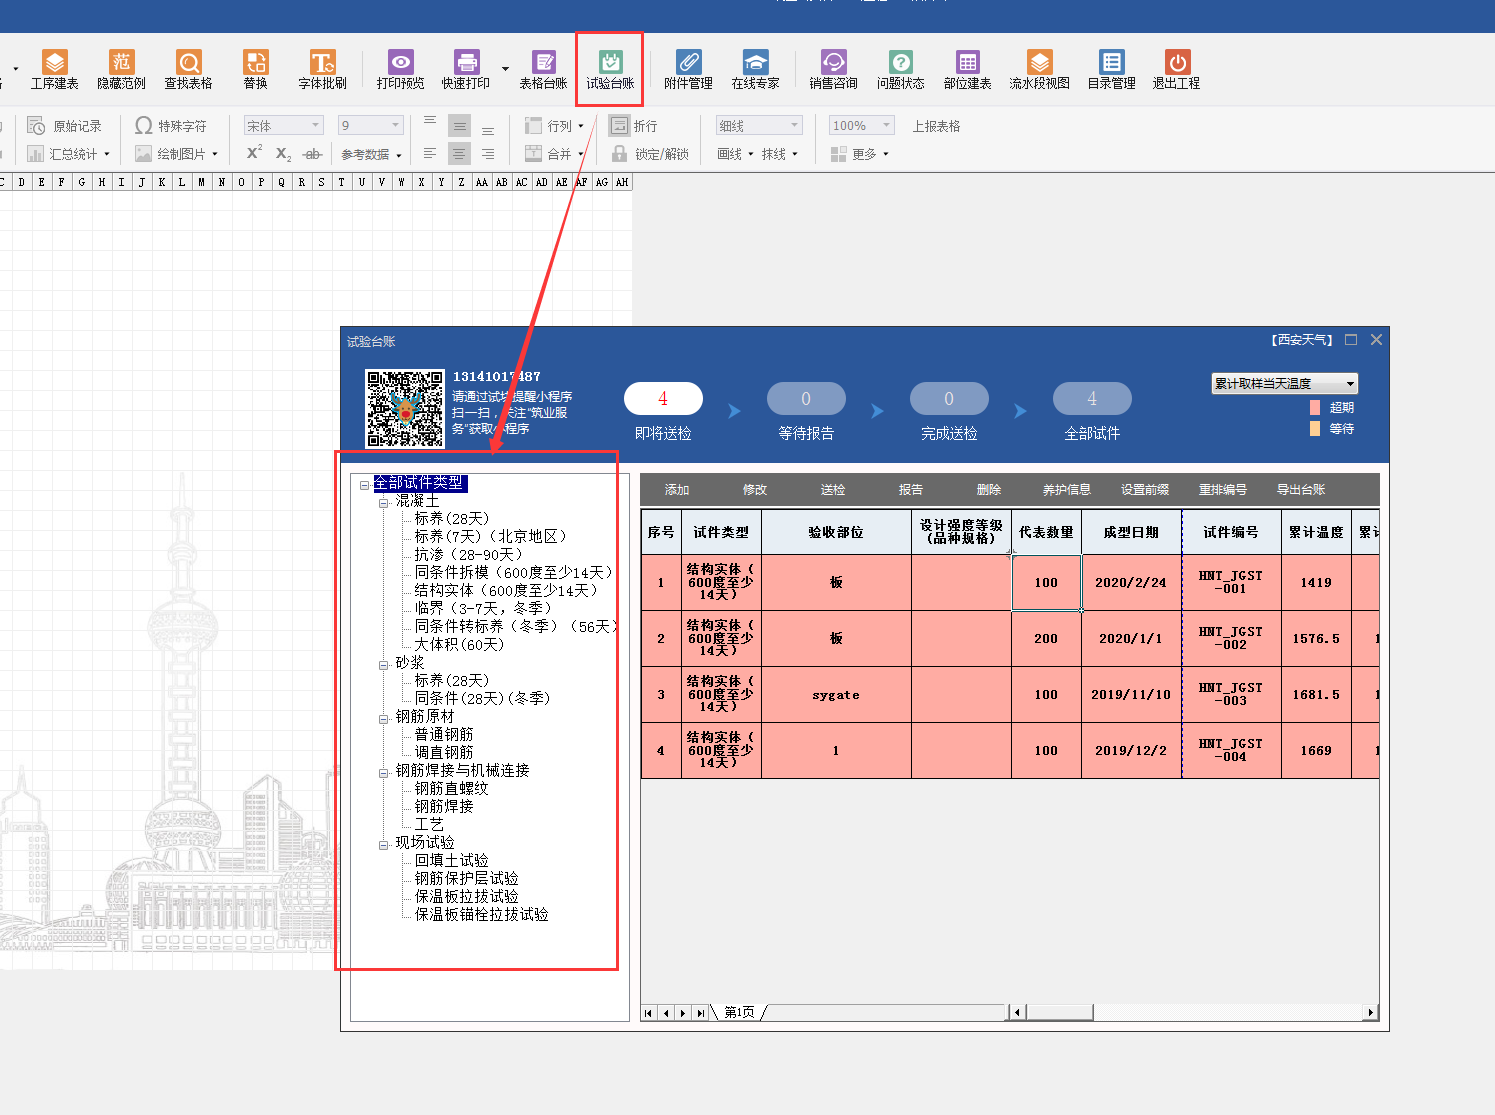Image resolution: width=1495 pixels, height=1115 pixels.
Task: Click the 隐藏范例 toolbar icon
Action: 121,70
